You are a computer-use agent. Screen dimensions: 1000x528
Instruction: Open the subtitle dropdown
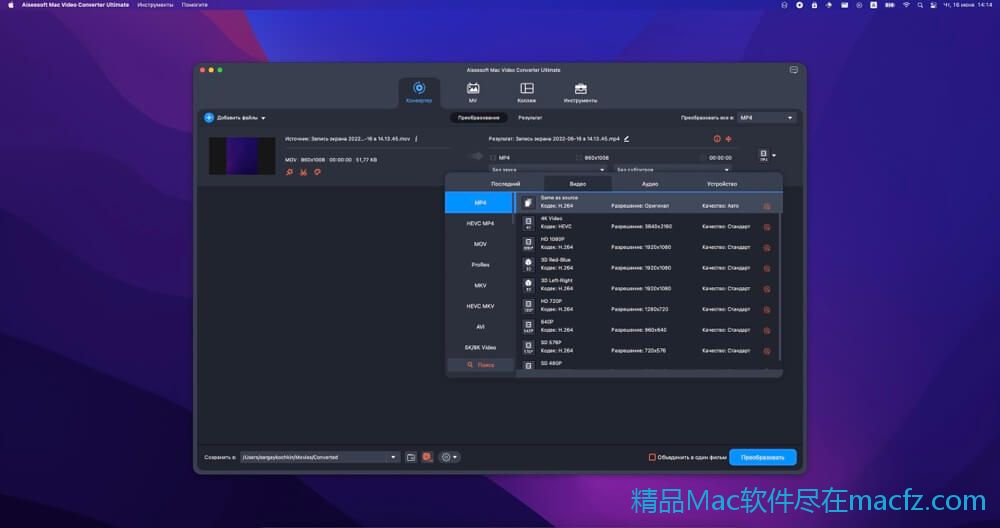point(672,170)
